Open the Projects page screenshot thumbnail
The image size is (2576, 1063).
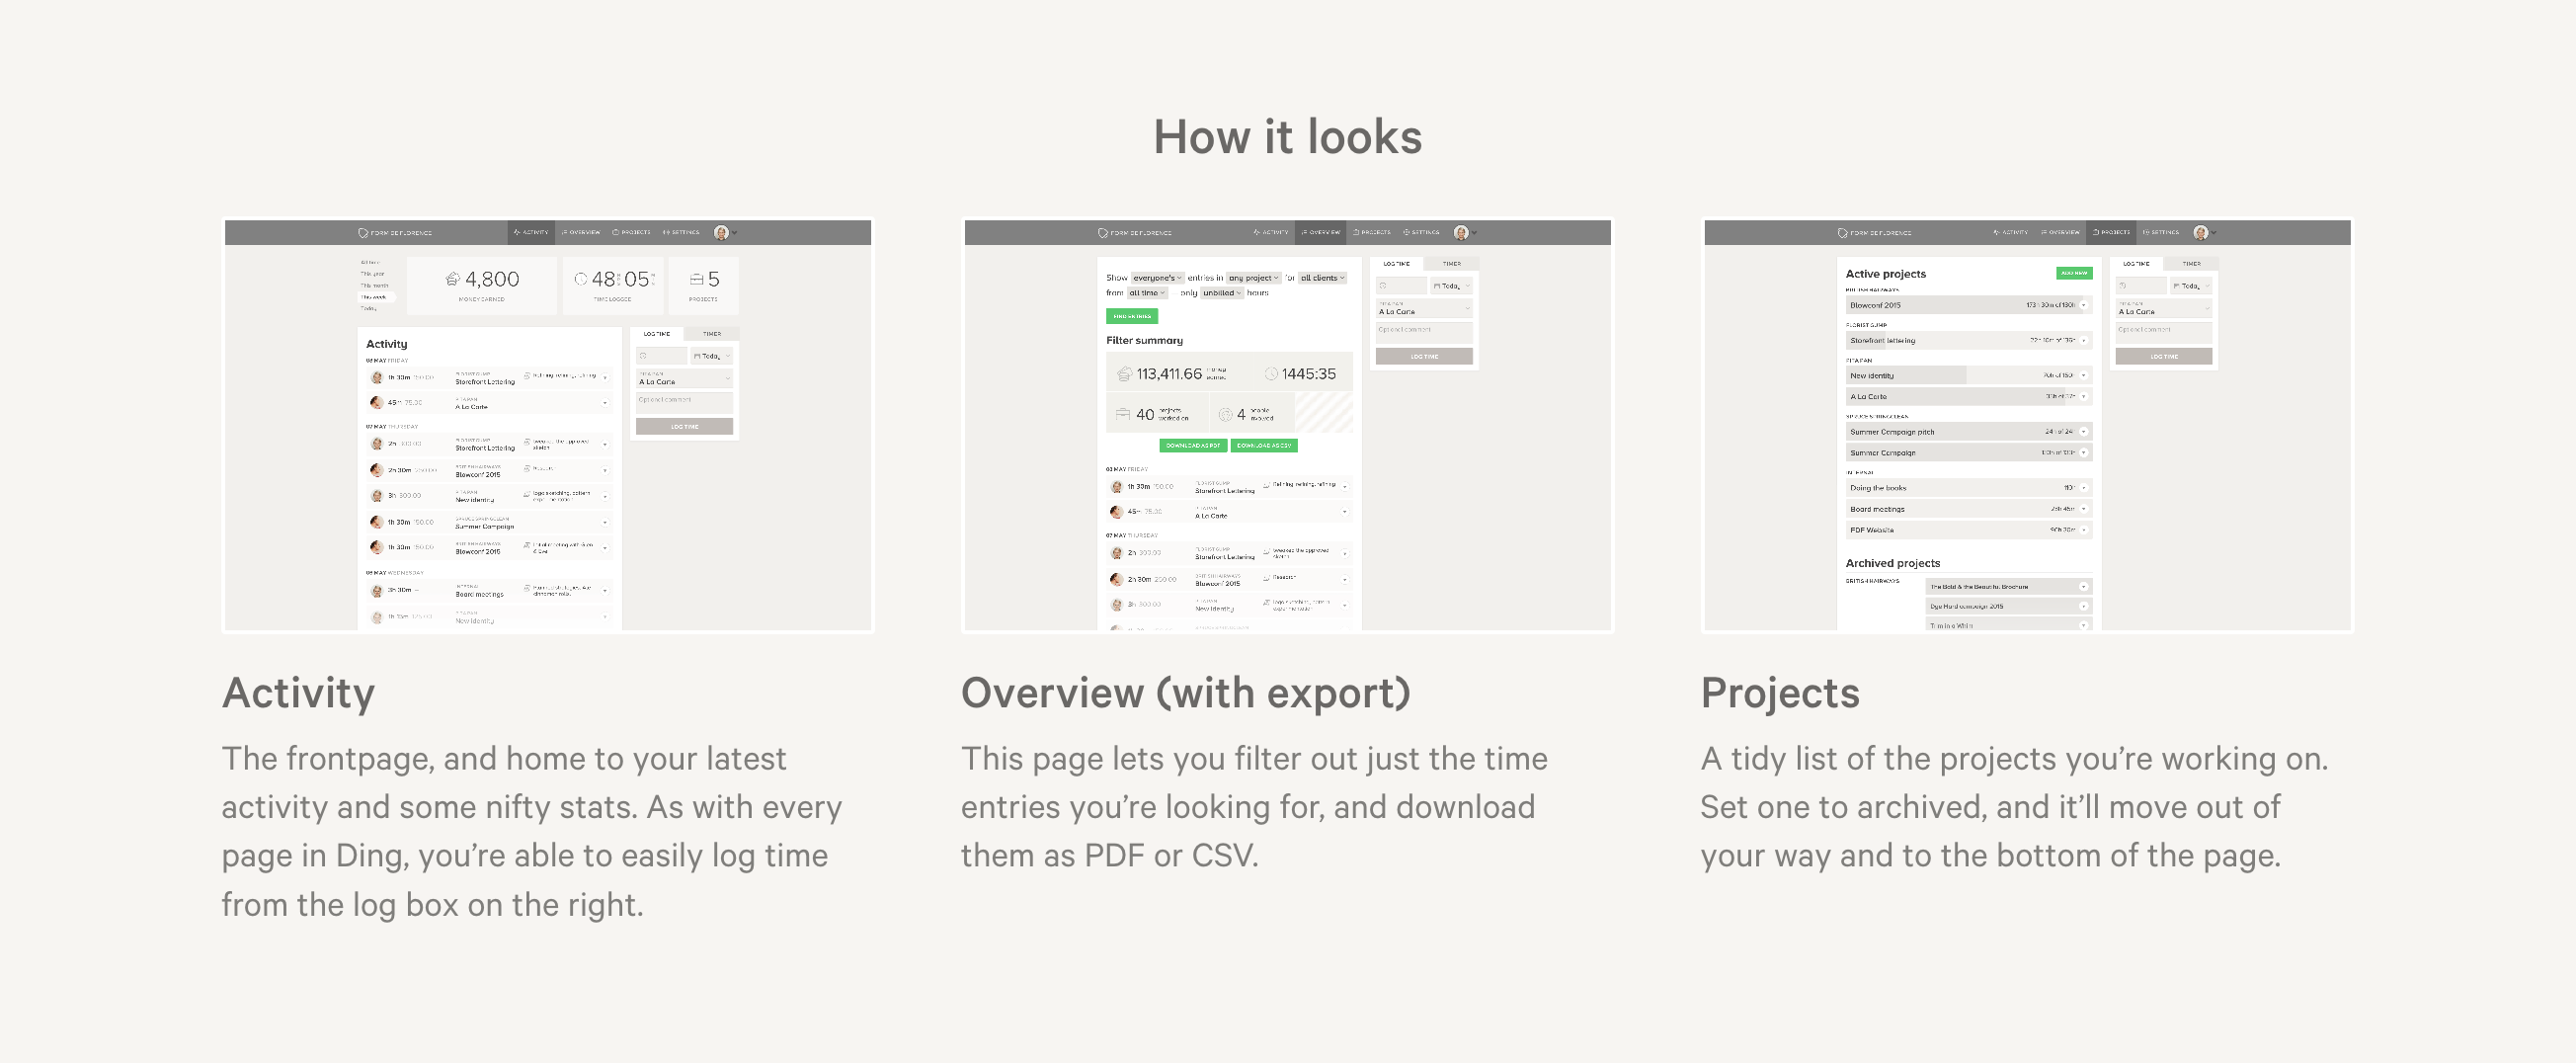[2028, 425]
